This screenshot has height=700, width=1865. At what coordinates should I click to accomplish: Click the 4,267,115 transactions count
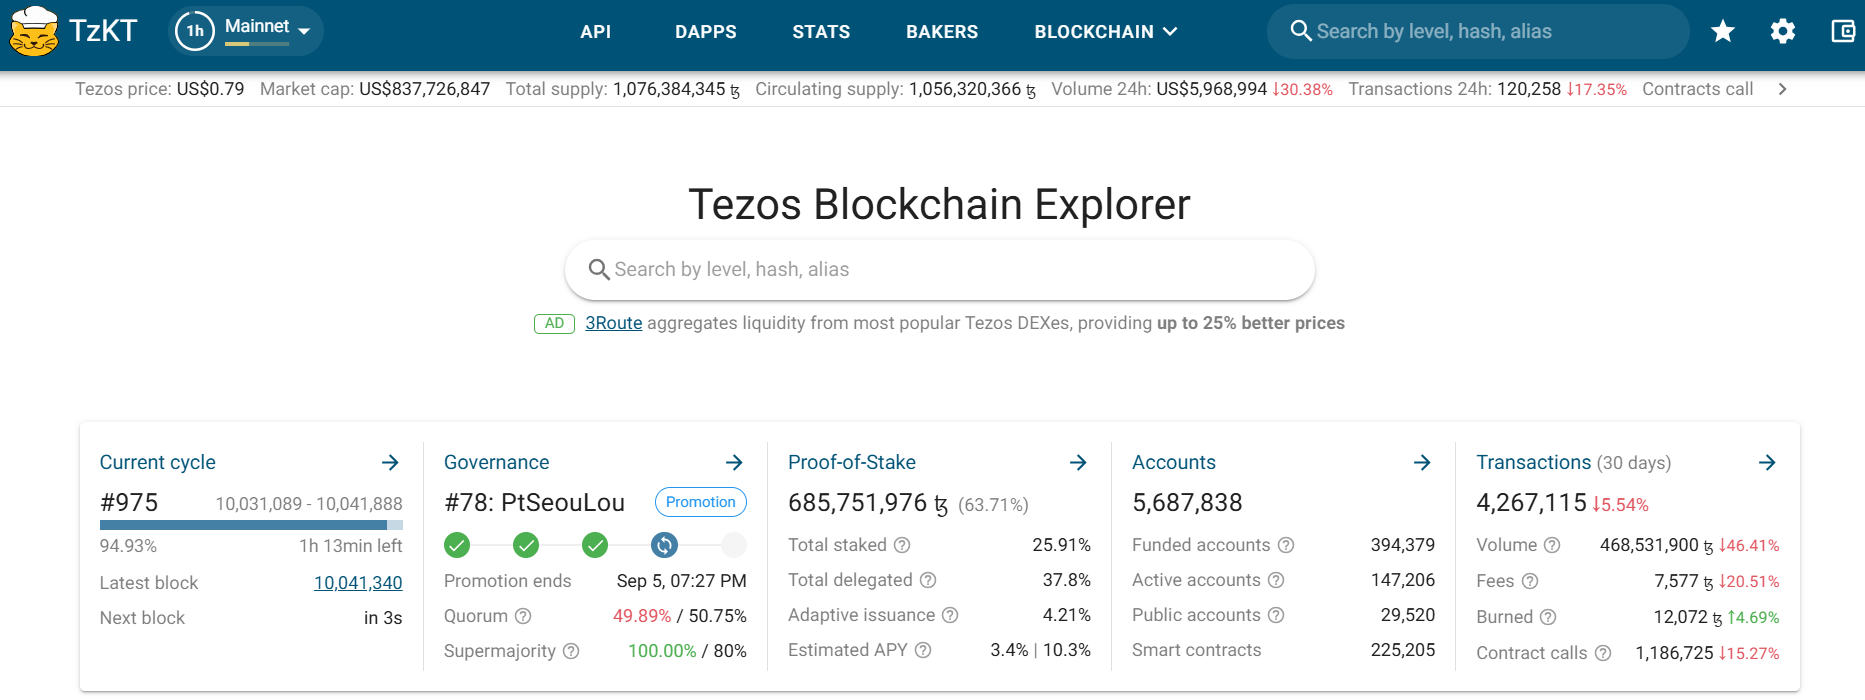1532,503
